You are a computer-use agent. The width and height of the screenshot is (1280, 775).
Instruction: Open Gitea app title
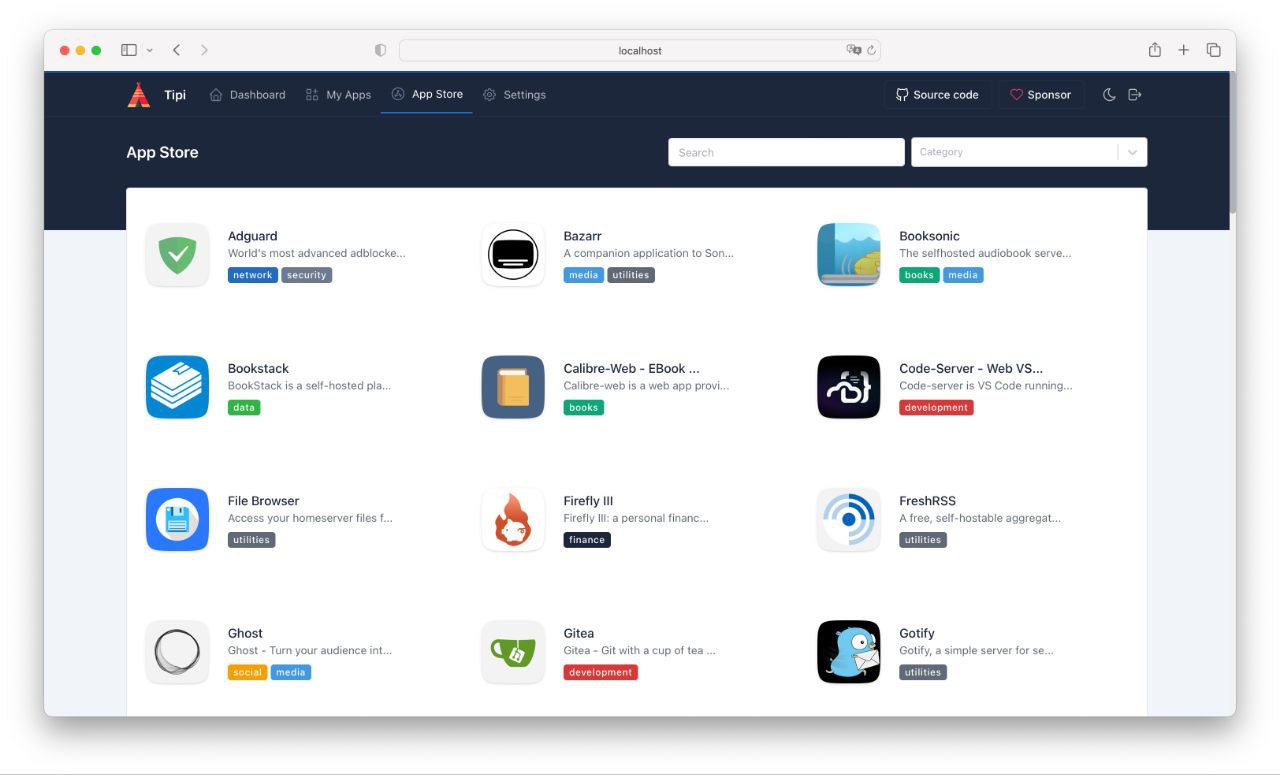tap(579, 633)
